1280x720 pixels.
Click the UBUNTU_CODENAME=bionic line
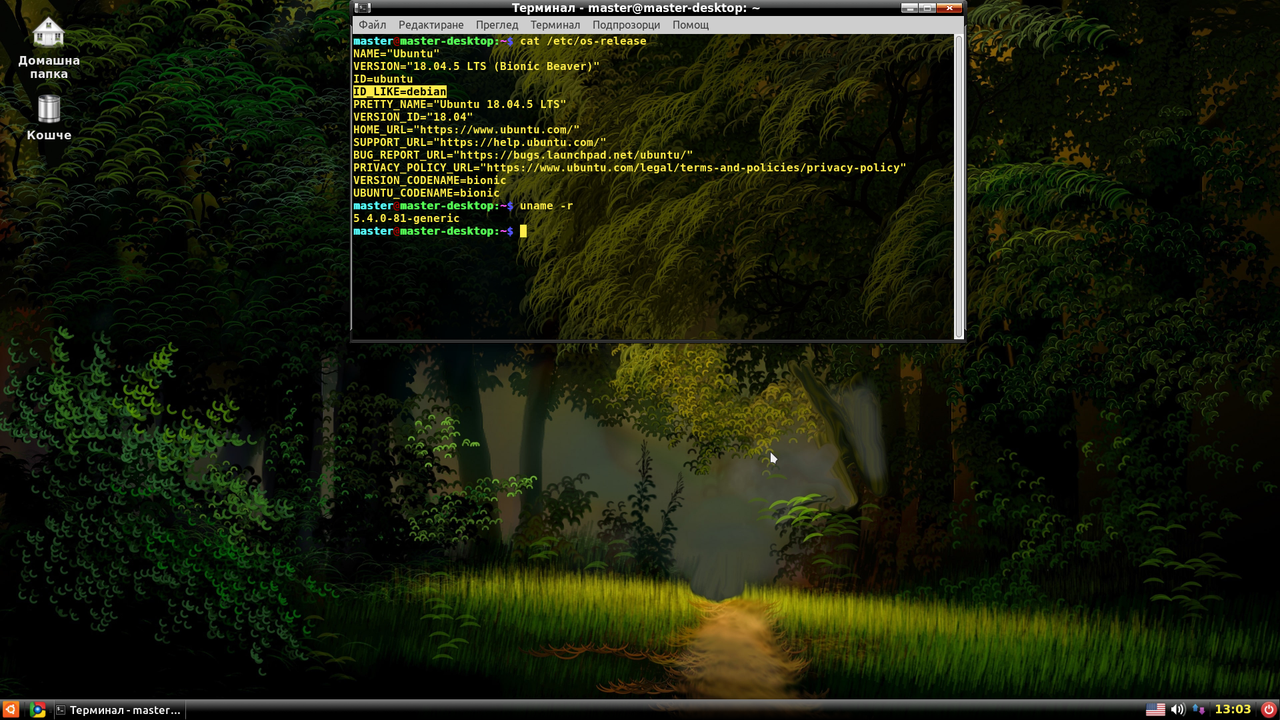coord(426,193)
